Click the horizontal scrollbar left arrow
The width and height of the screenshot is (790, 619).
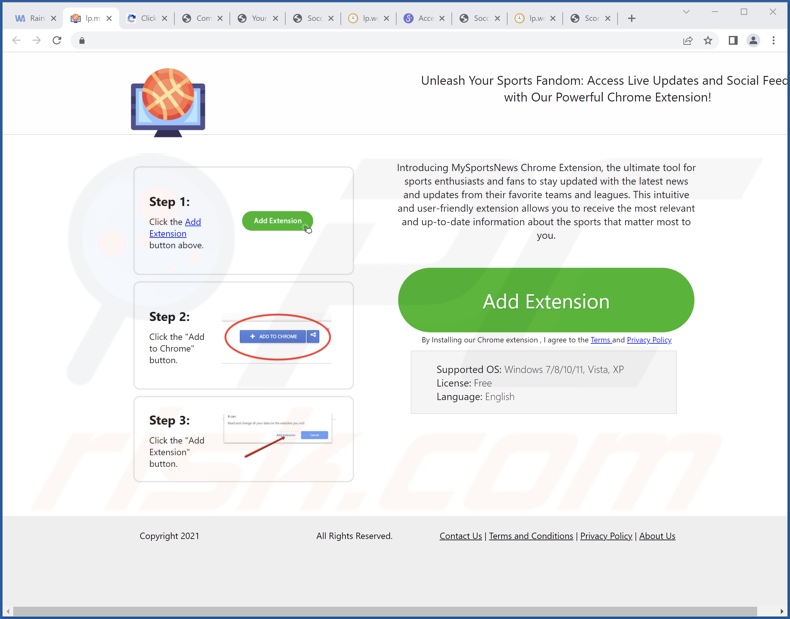8,611
